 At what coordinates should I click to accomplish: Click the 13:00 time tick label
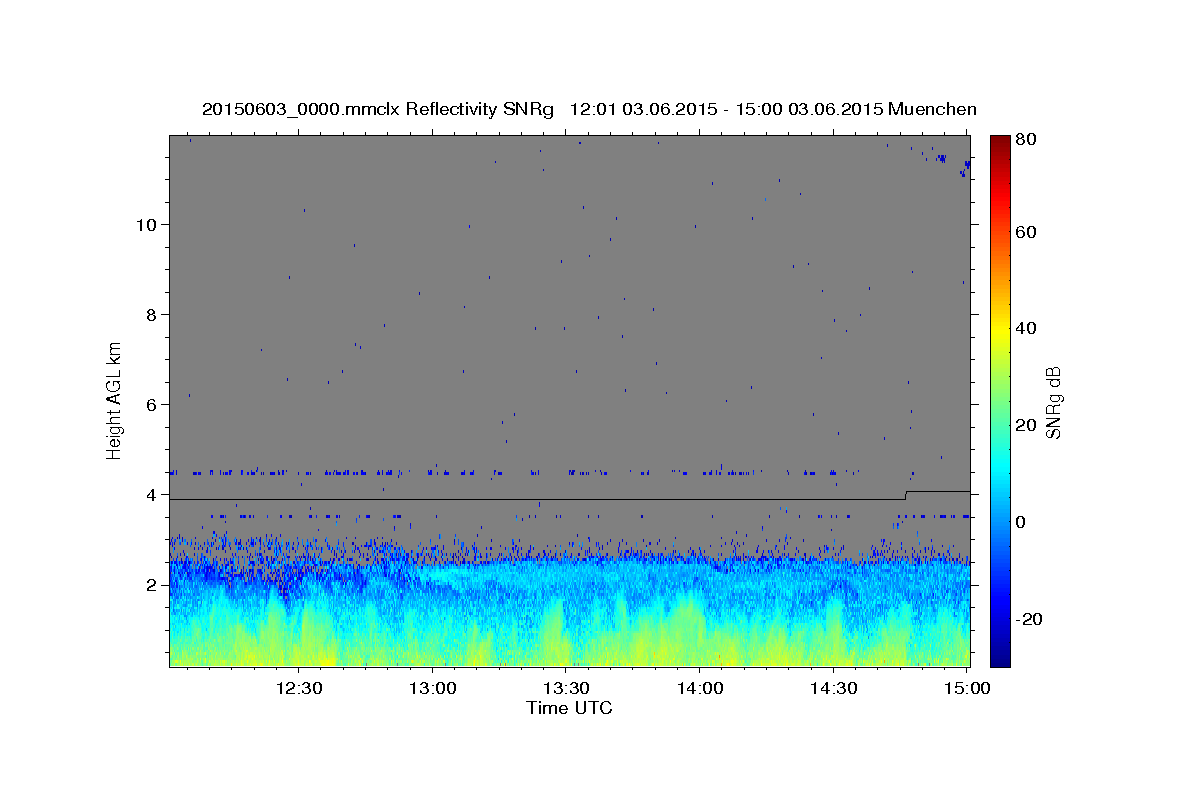pos(434,689)
